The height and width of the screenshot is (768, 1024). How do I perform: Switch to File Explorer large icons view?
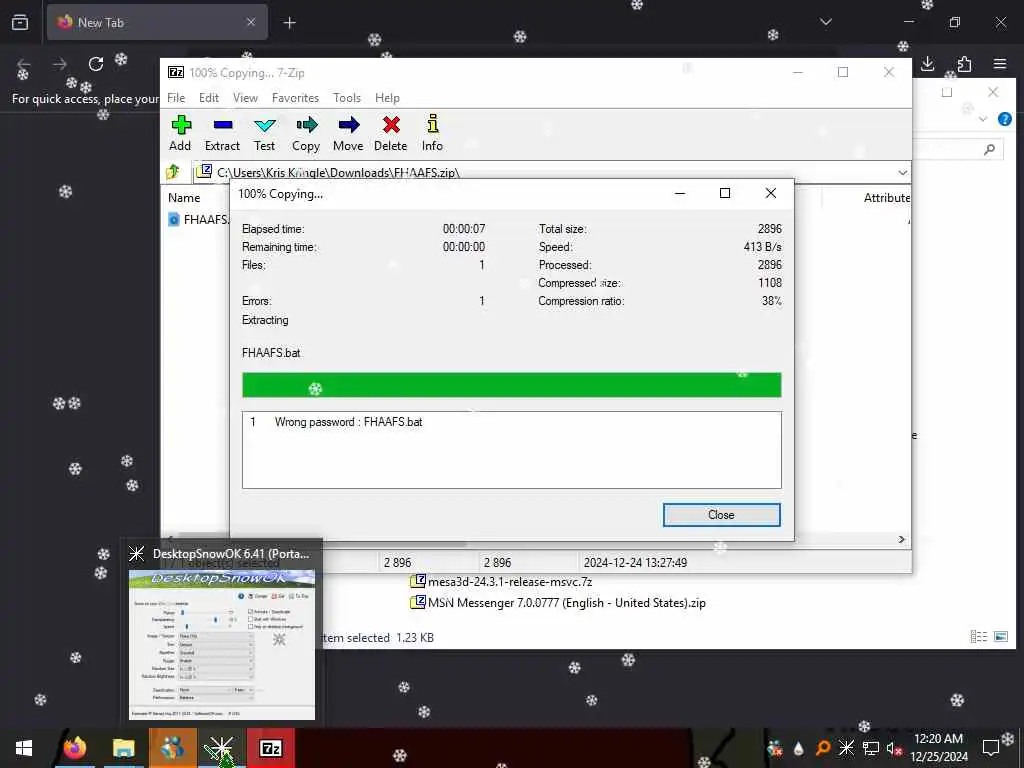pyautogui.click(x=1000, y=636)
